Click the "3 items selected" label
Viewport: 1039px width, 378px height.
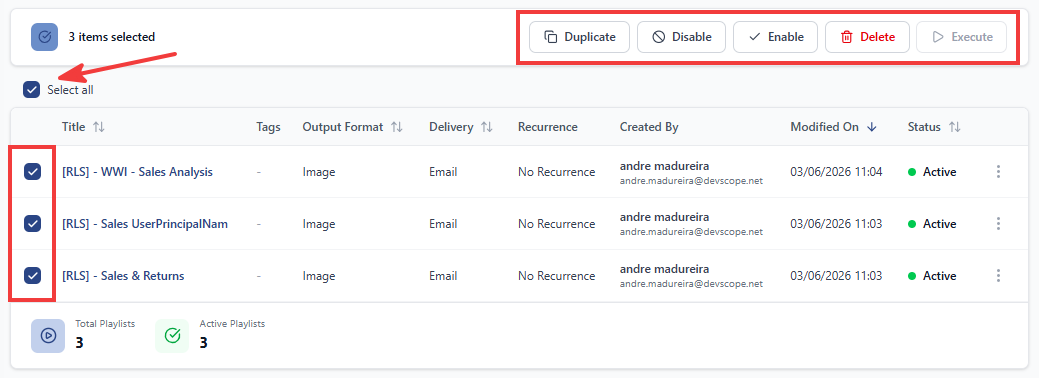tap(112, 37)
